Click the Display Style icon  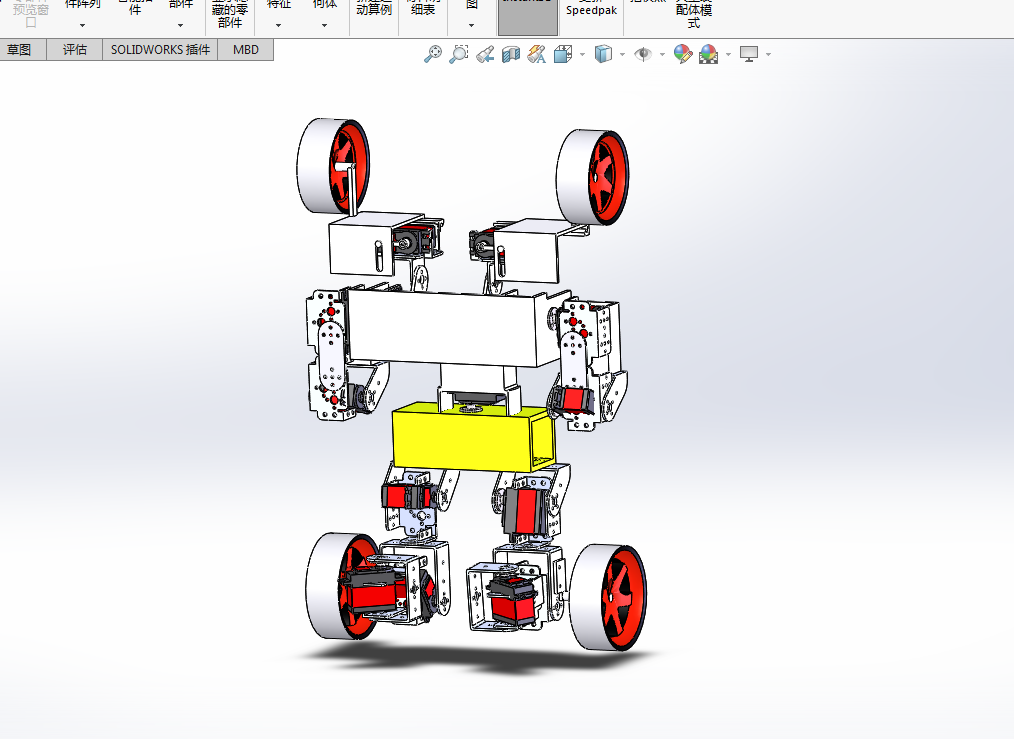pos(603,54)
